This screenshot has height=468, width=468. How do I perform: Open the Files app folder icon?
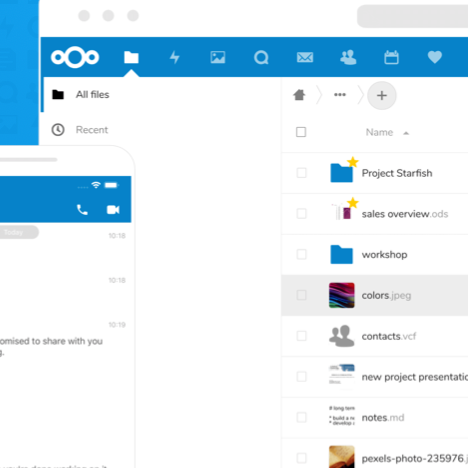(131, 57)
